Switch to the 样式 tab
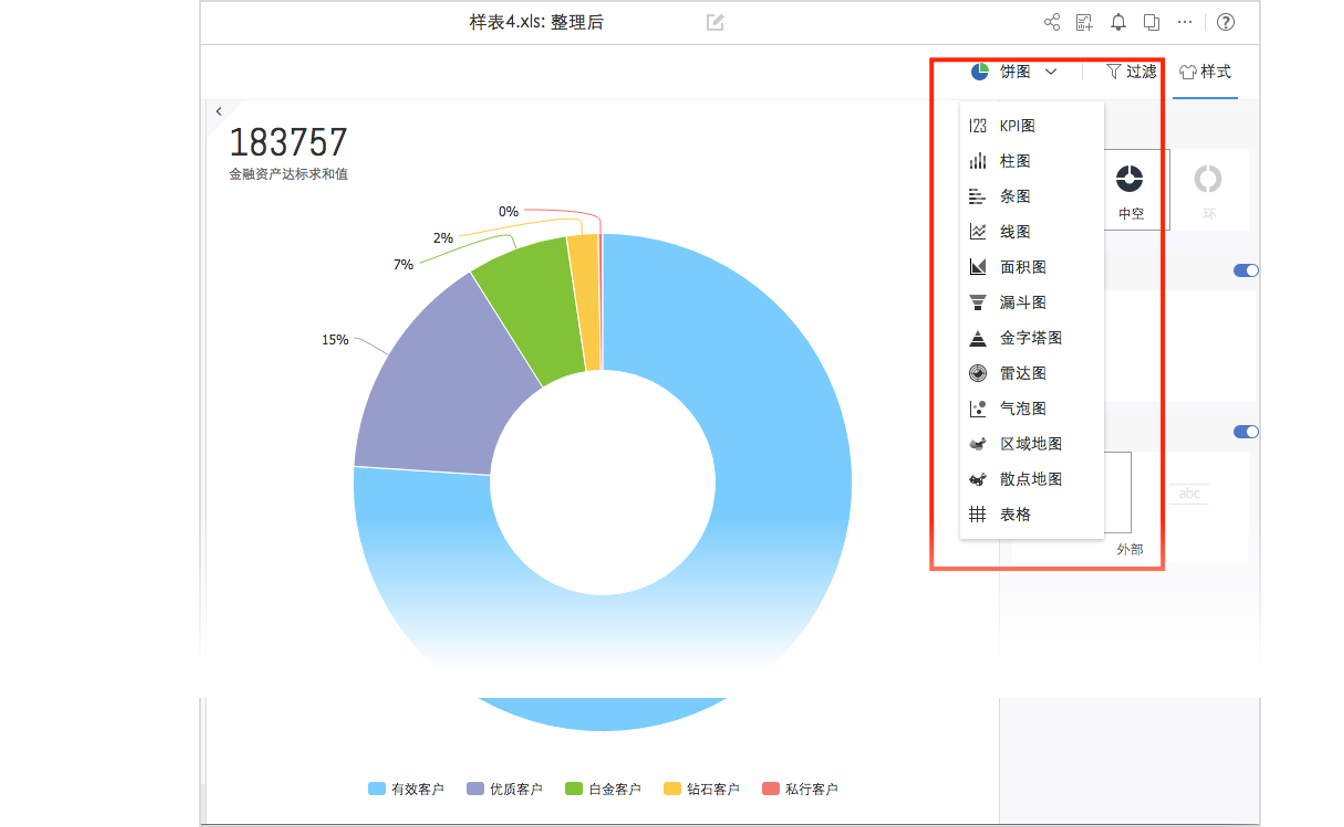The image size is (1344, 827). [1205, 71]
